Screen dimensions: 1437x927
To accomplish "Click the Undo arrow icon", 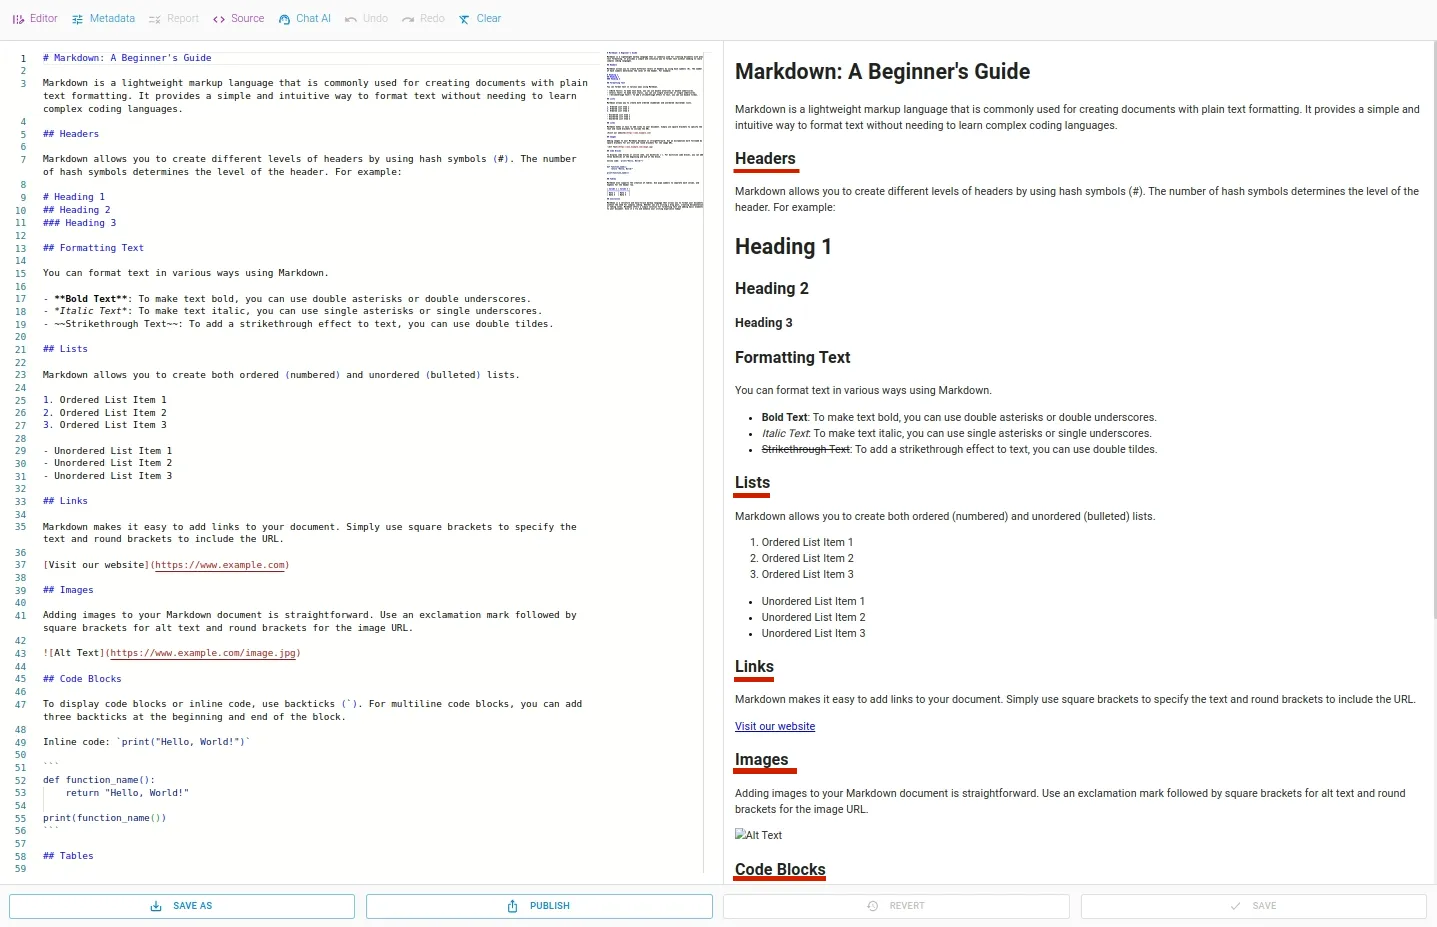I will coord(351,19).
